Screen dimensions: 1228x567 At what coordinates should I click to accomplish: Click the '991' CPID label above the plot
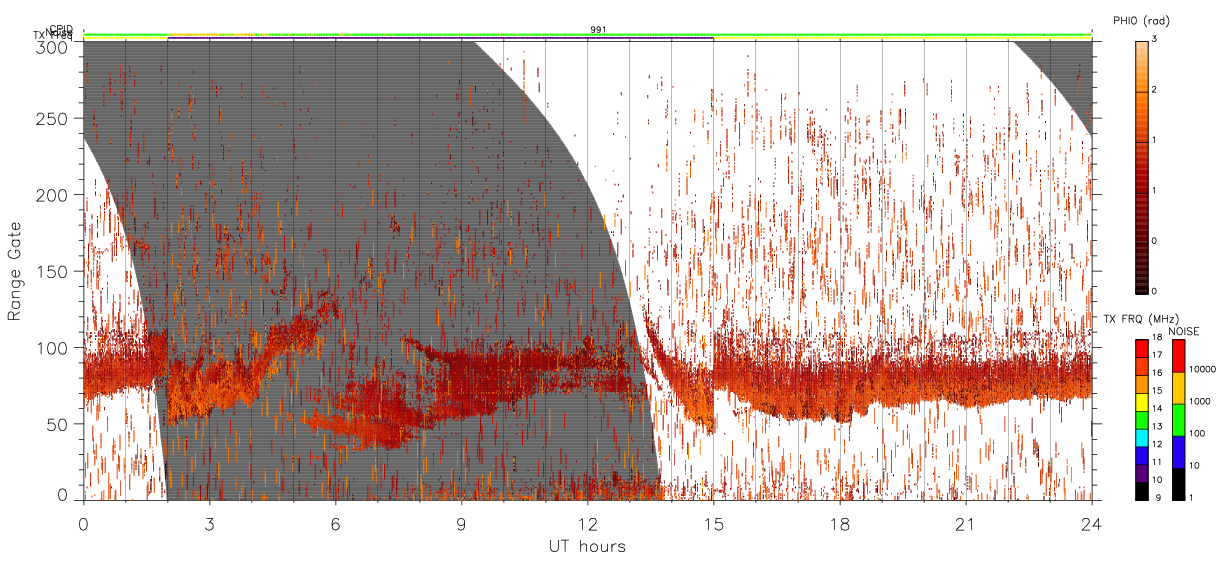pos(598,30)
